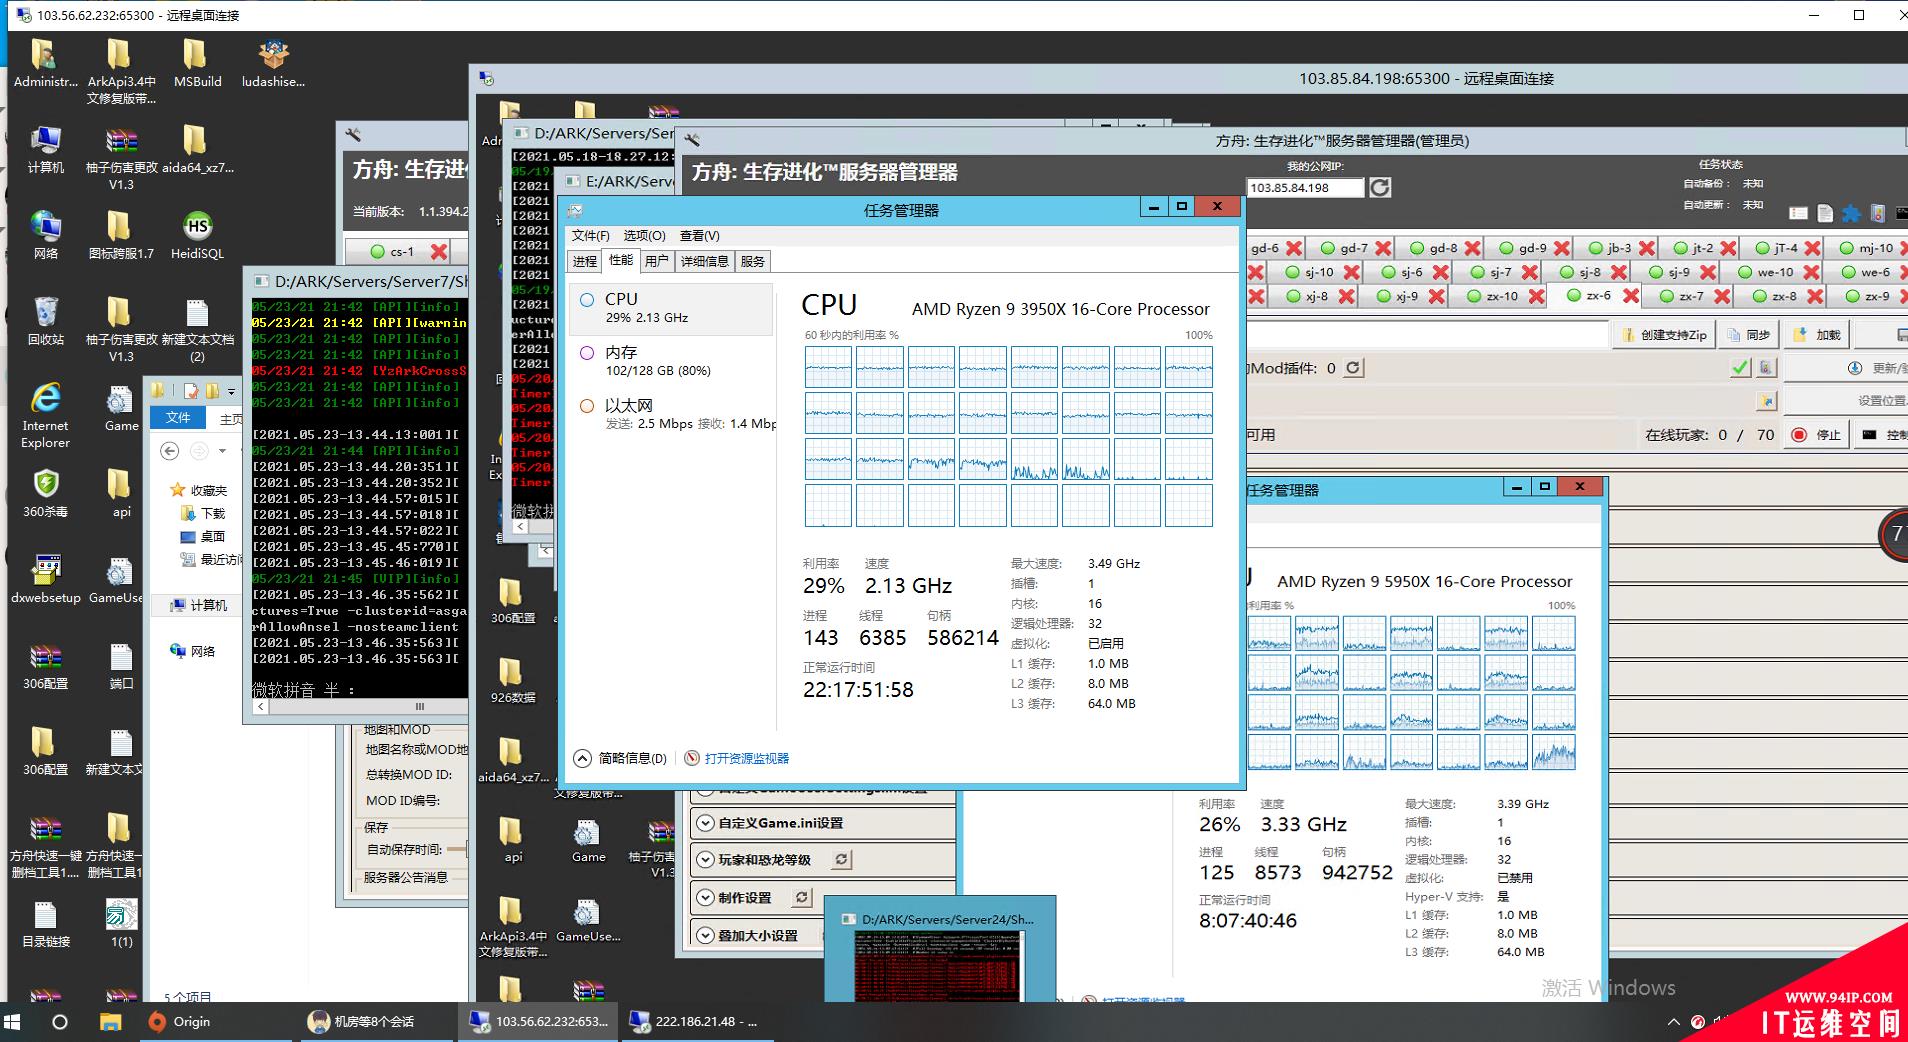This screenshot has width=1908, height=1042.
Task: Open the Internet Explorer desktop shortcut
Action: coord(45,415)
